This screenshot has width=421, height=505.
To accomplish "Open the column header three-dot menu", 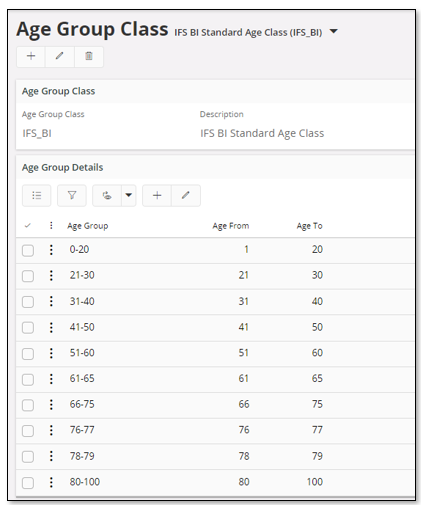I will pyautogui.click(x=51, y=226).
